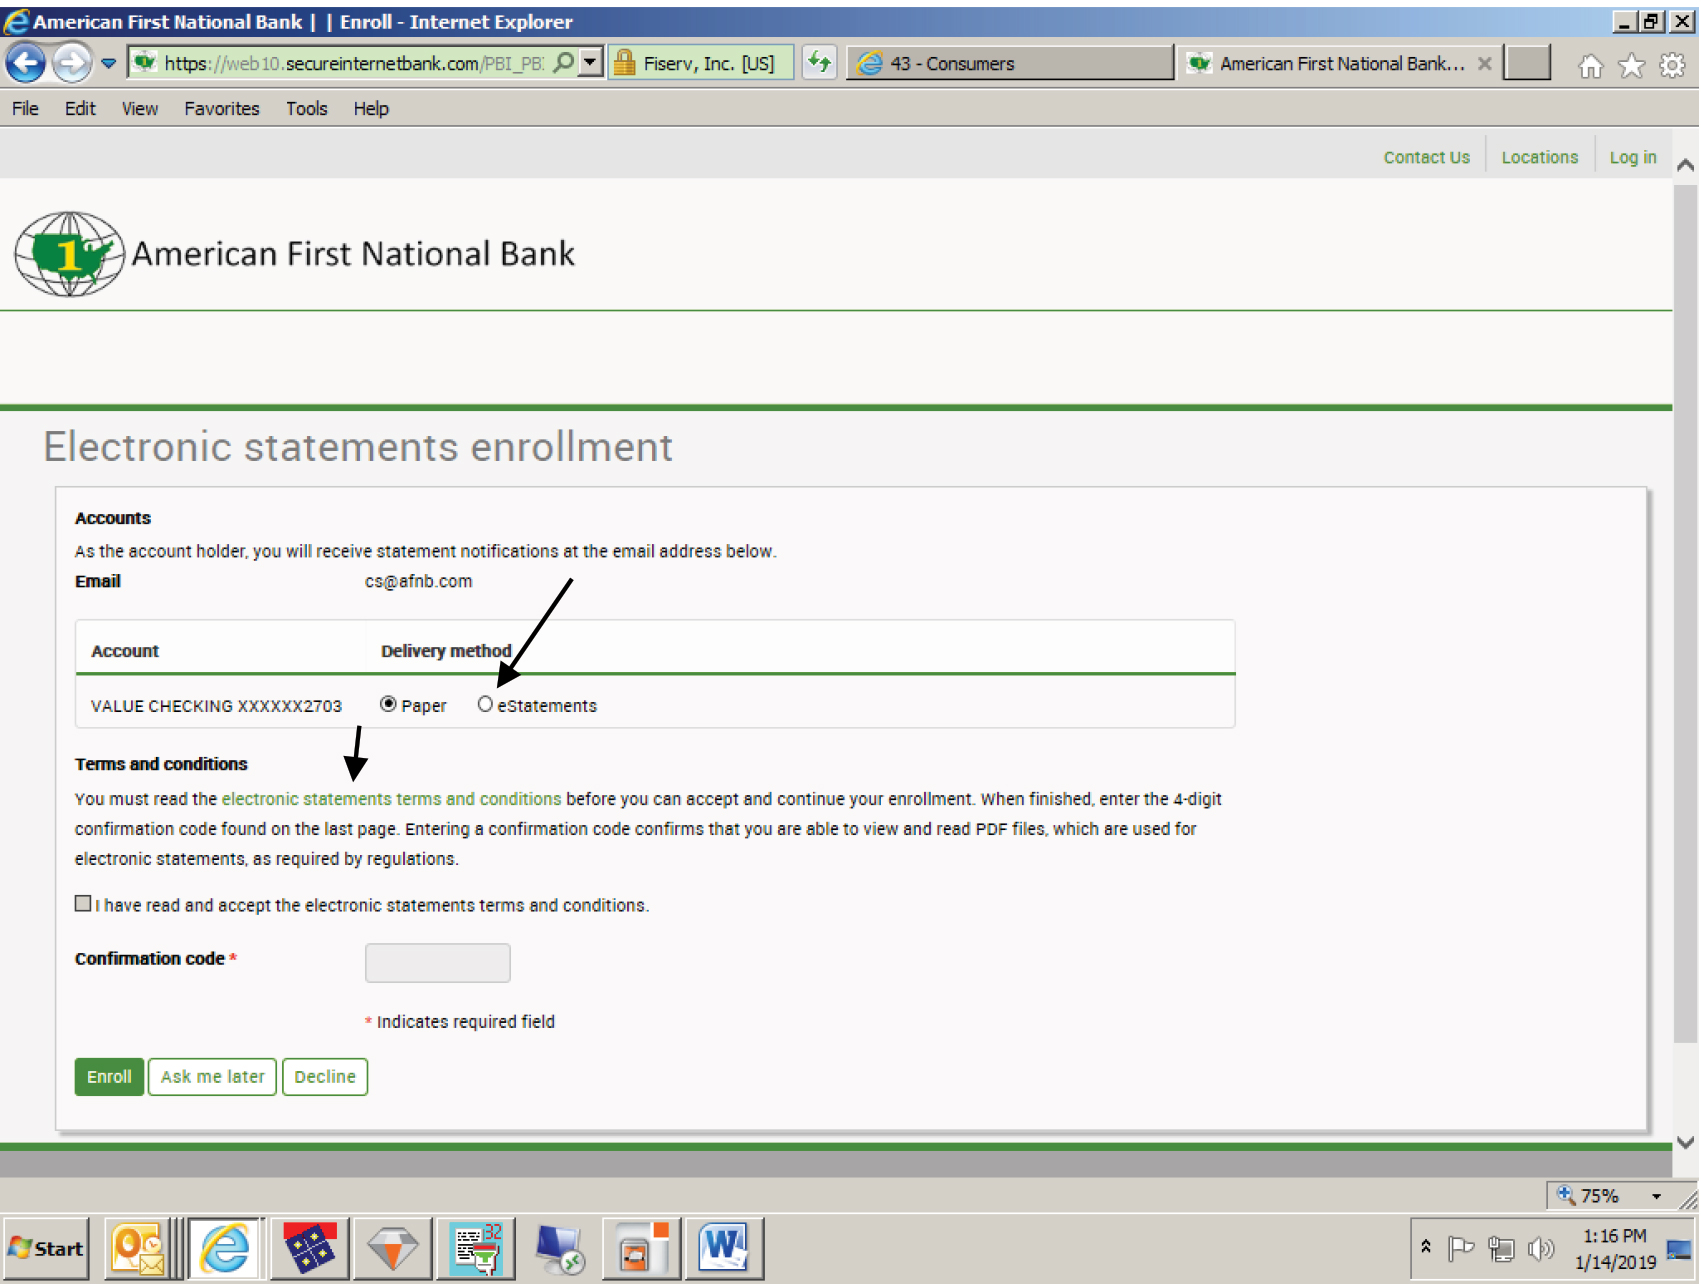Screen dimensions: 1701x1284
Task: Open the orange diamond taskbar app
Action: click(392, 1248)
